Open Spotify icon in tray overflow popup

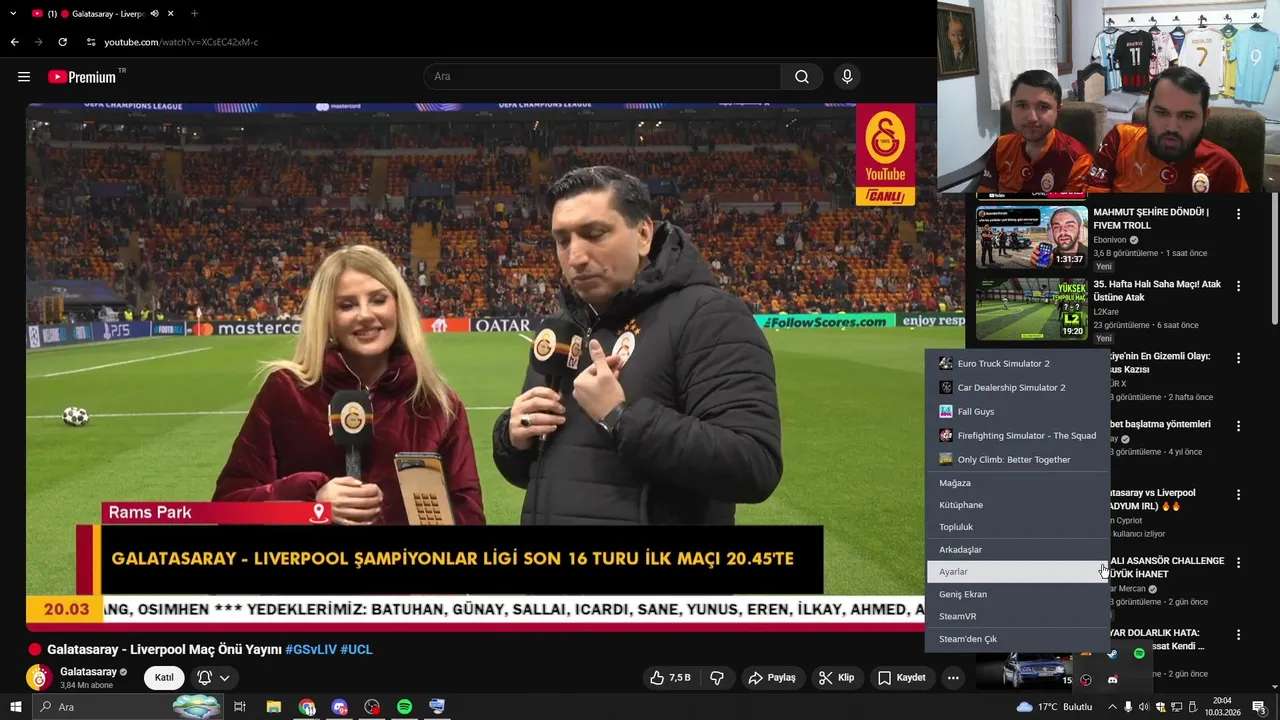(1139, 654)
